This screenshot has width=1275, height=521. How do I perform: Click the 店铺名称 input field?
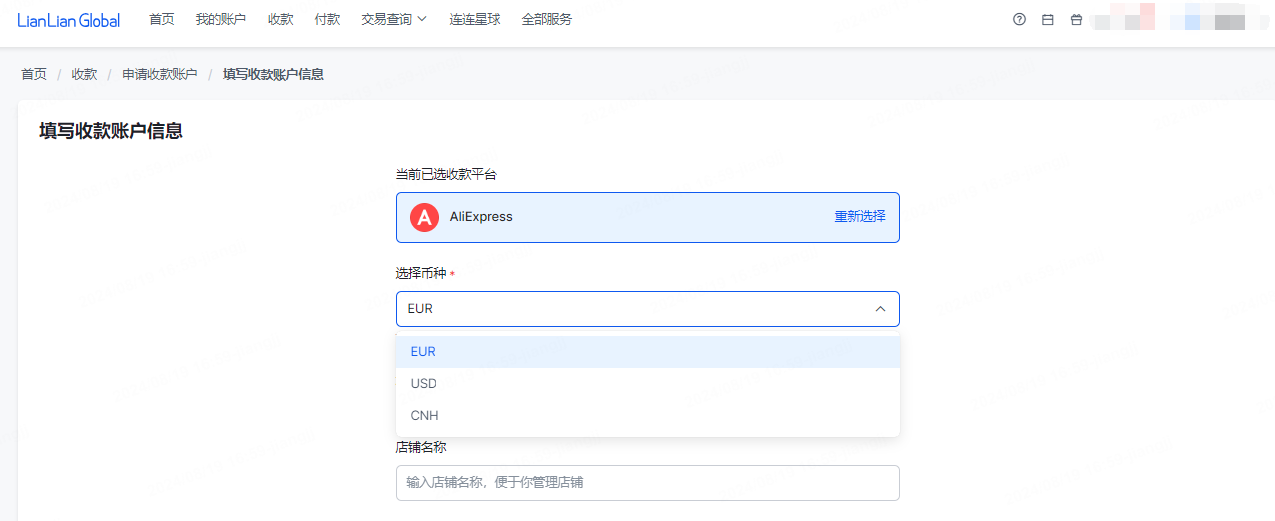click(647, 483)
